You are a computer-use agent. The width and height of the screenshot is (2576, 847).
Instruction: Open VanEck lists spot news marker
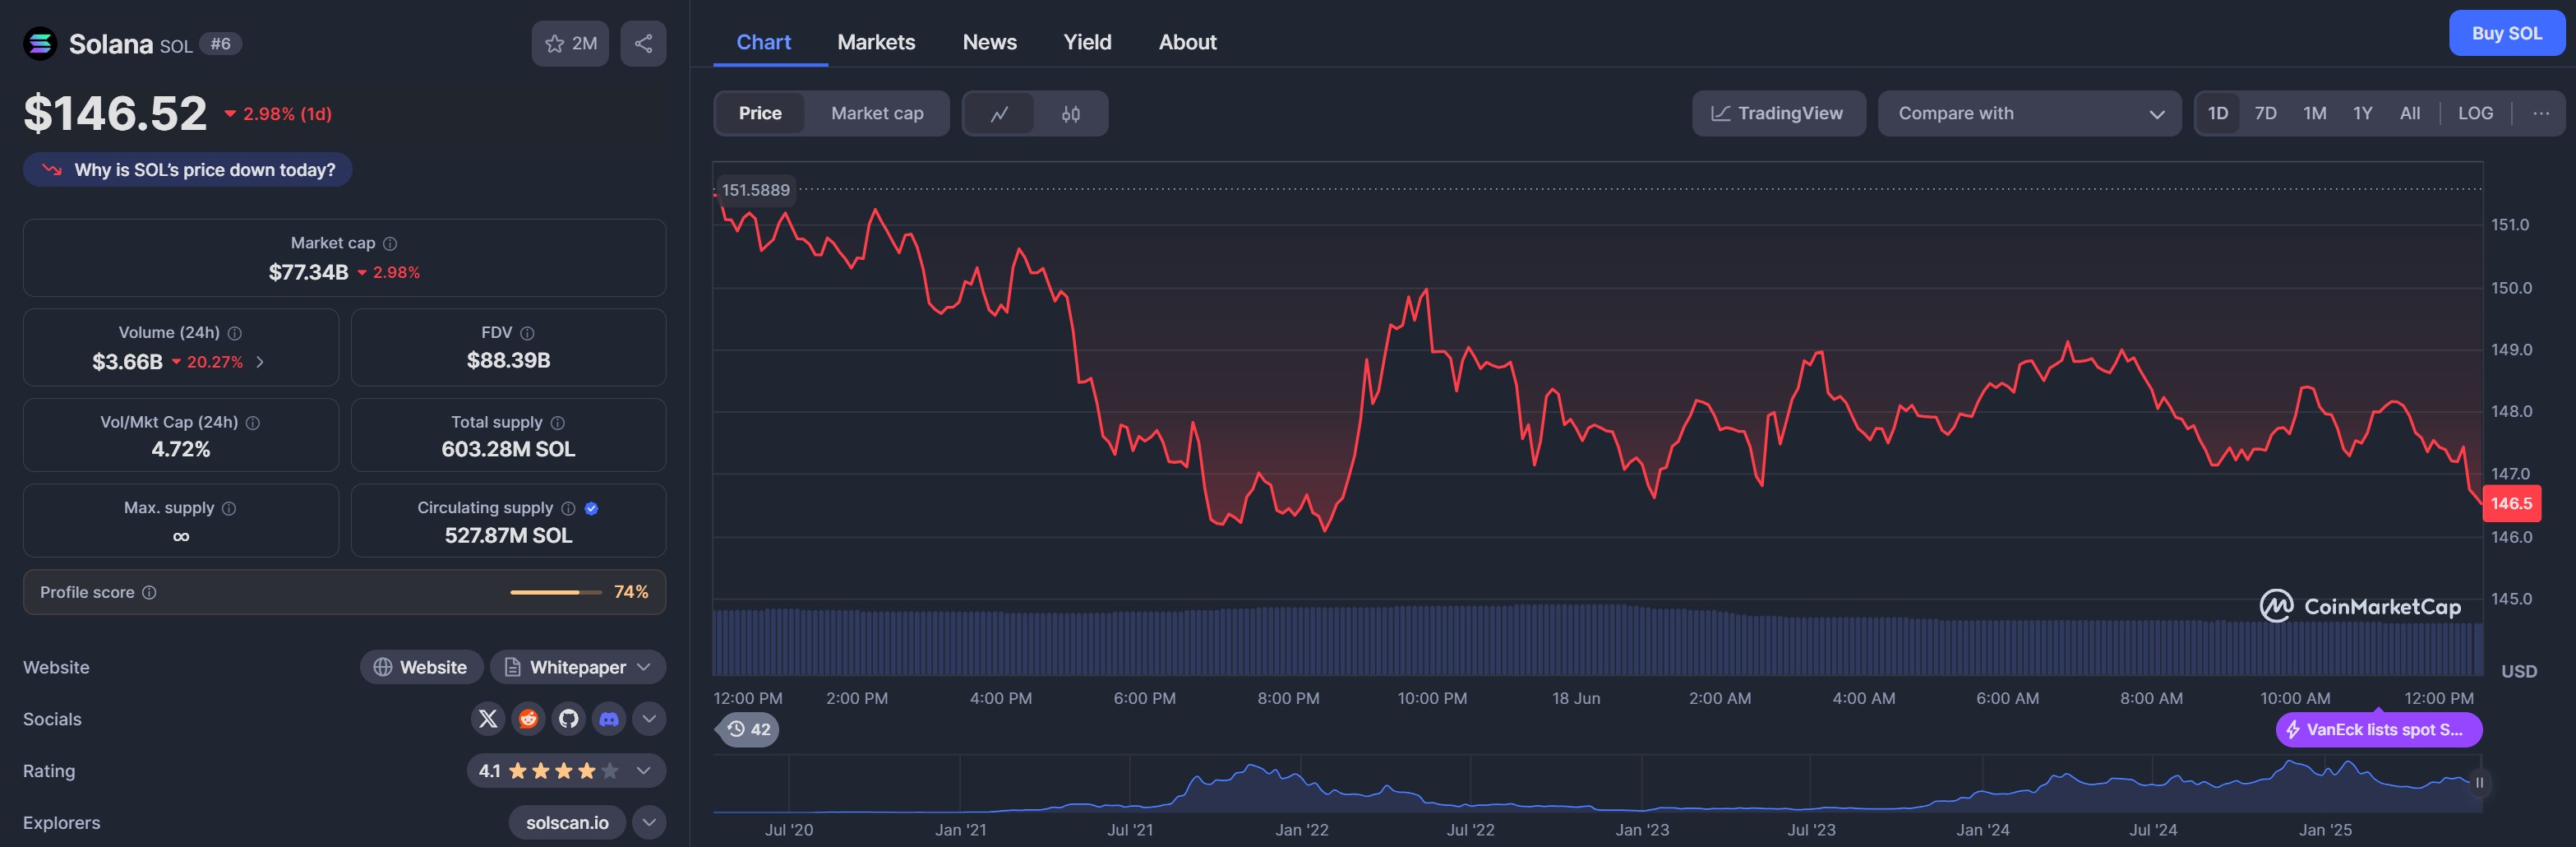coord(2378,730)
